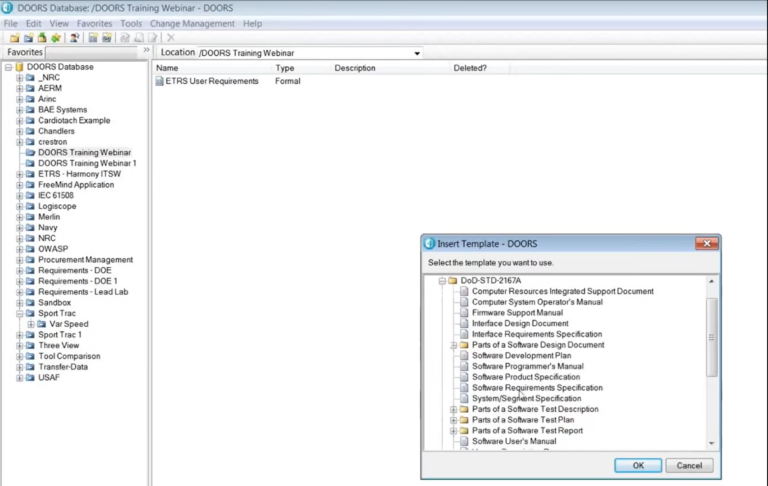Open the Location path dropdown
Viewport: 768px width, 486px height.
417,53
